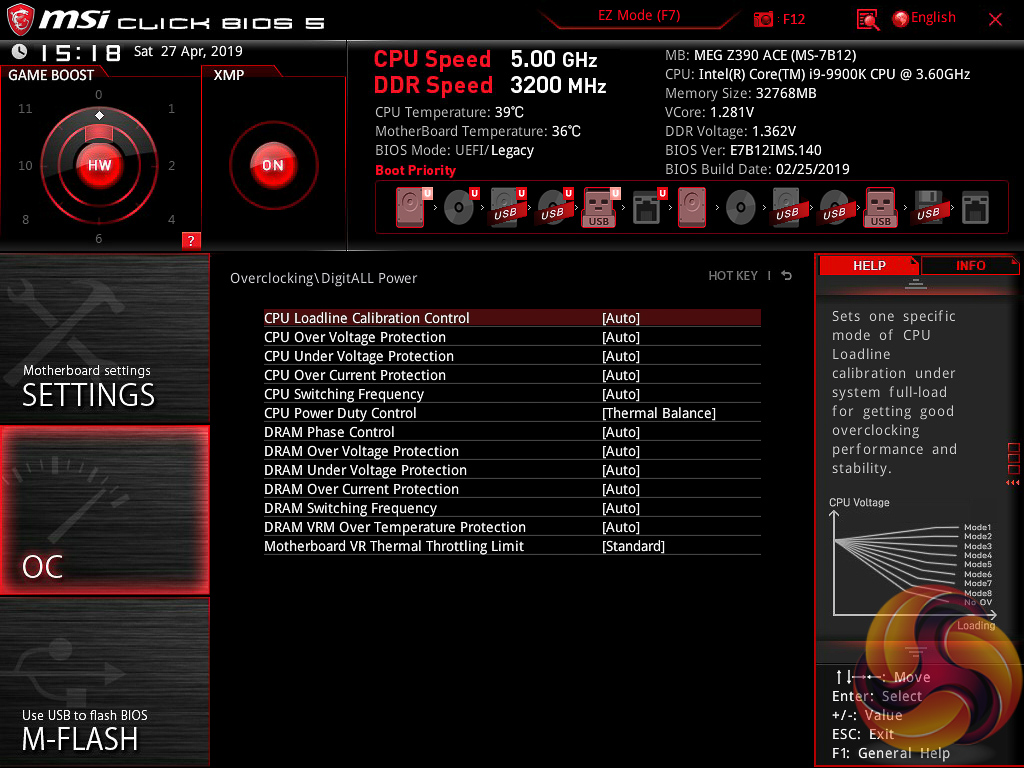Select the UEFI USB CD/DVD boot icon
1024x768 pixels.
(555, 207)
